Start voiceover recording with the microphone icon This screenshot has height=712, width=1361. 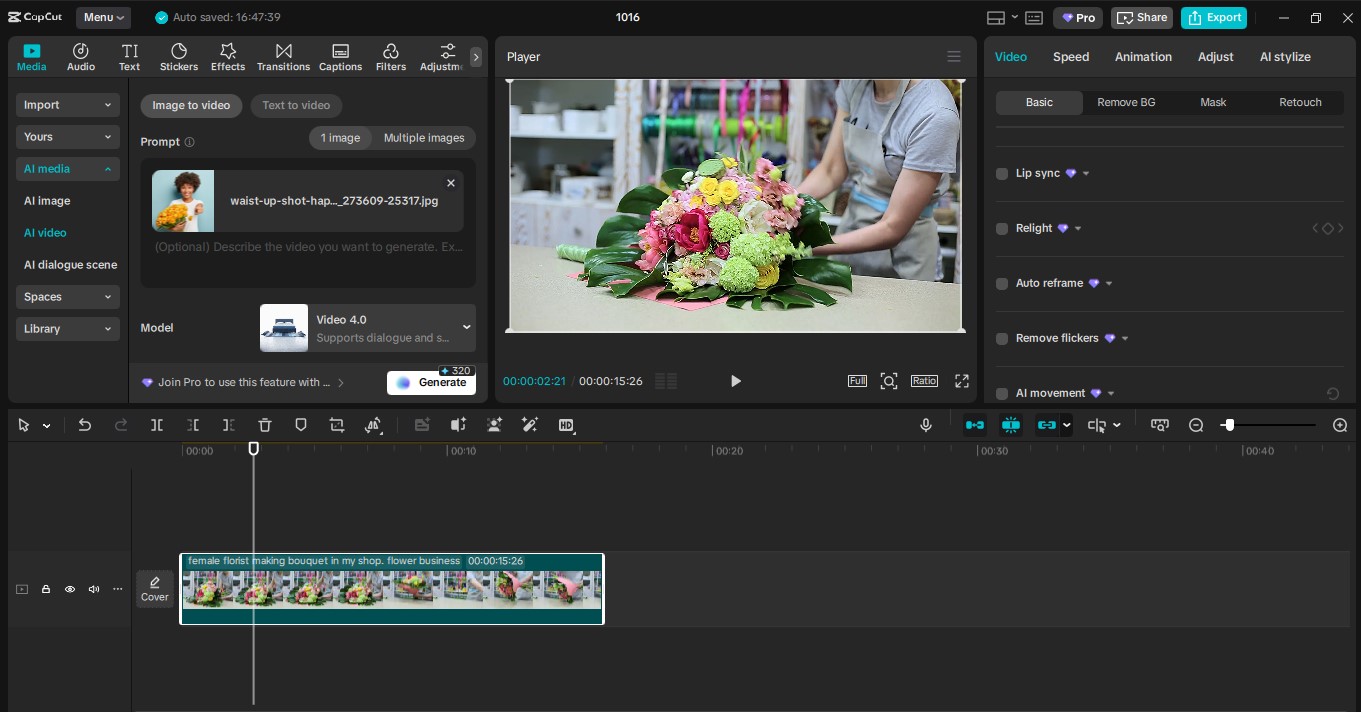(925, 424)
